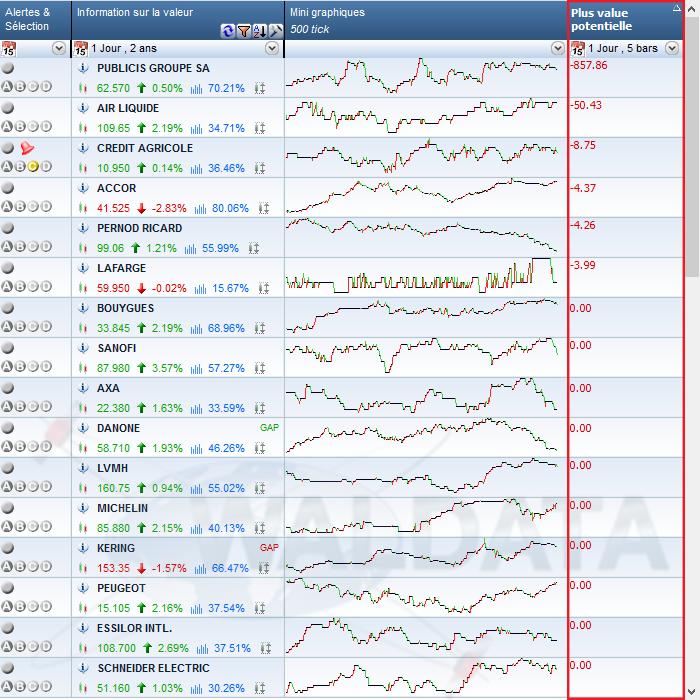Click the Information sur la valeur column header
Viewport: 700px width, 700px height.
point(178,20)
